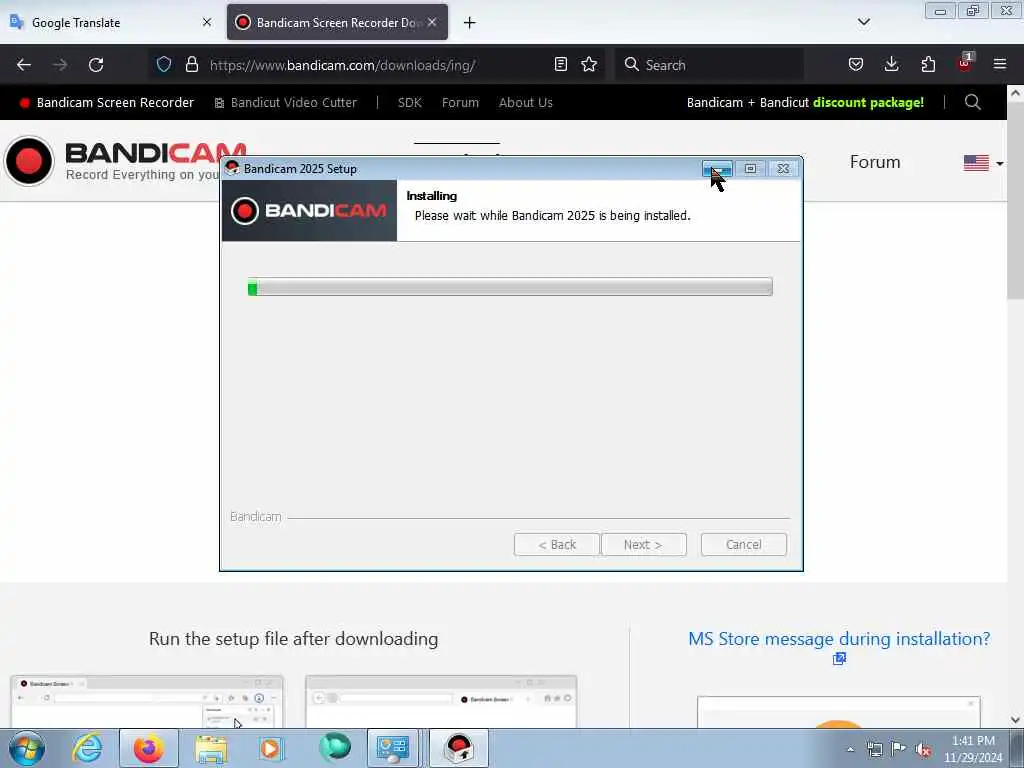Click the muted volume tray icon
This screenshot has height=768, width=1024.
(x=923, y=750)
